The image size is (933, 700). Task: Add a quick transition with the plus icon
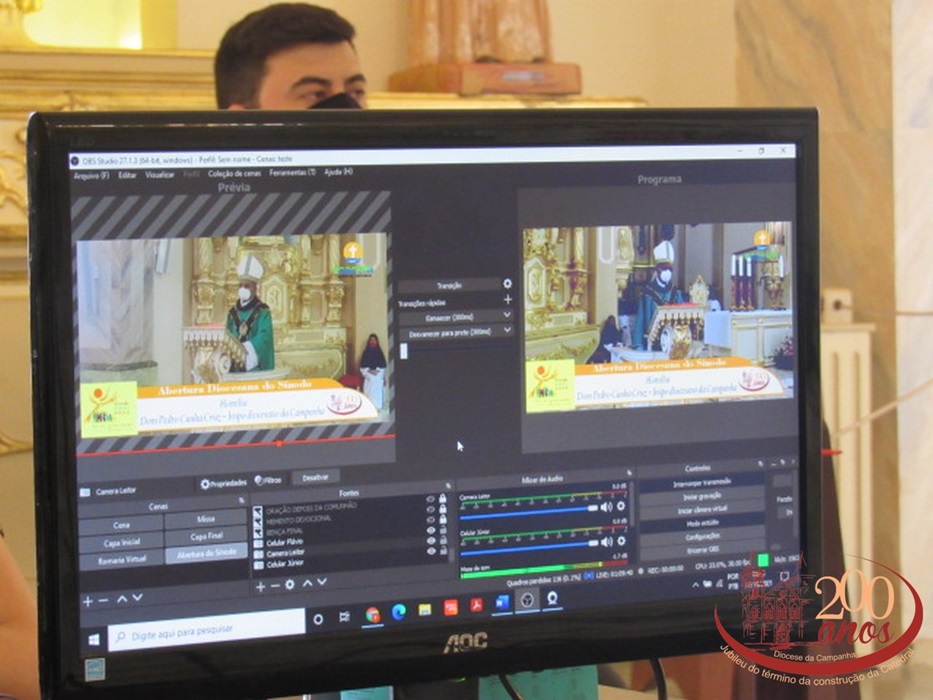[508, 299]
